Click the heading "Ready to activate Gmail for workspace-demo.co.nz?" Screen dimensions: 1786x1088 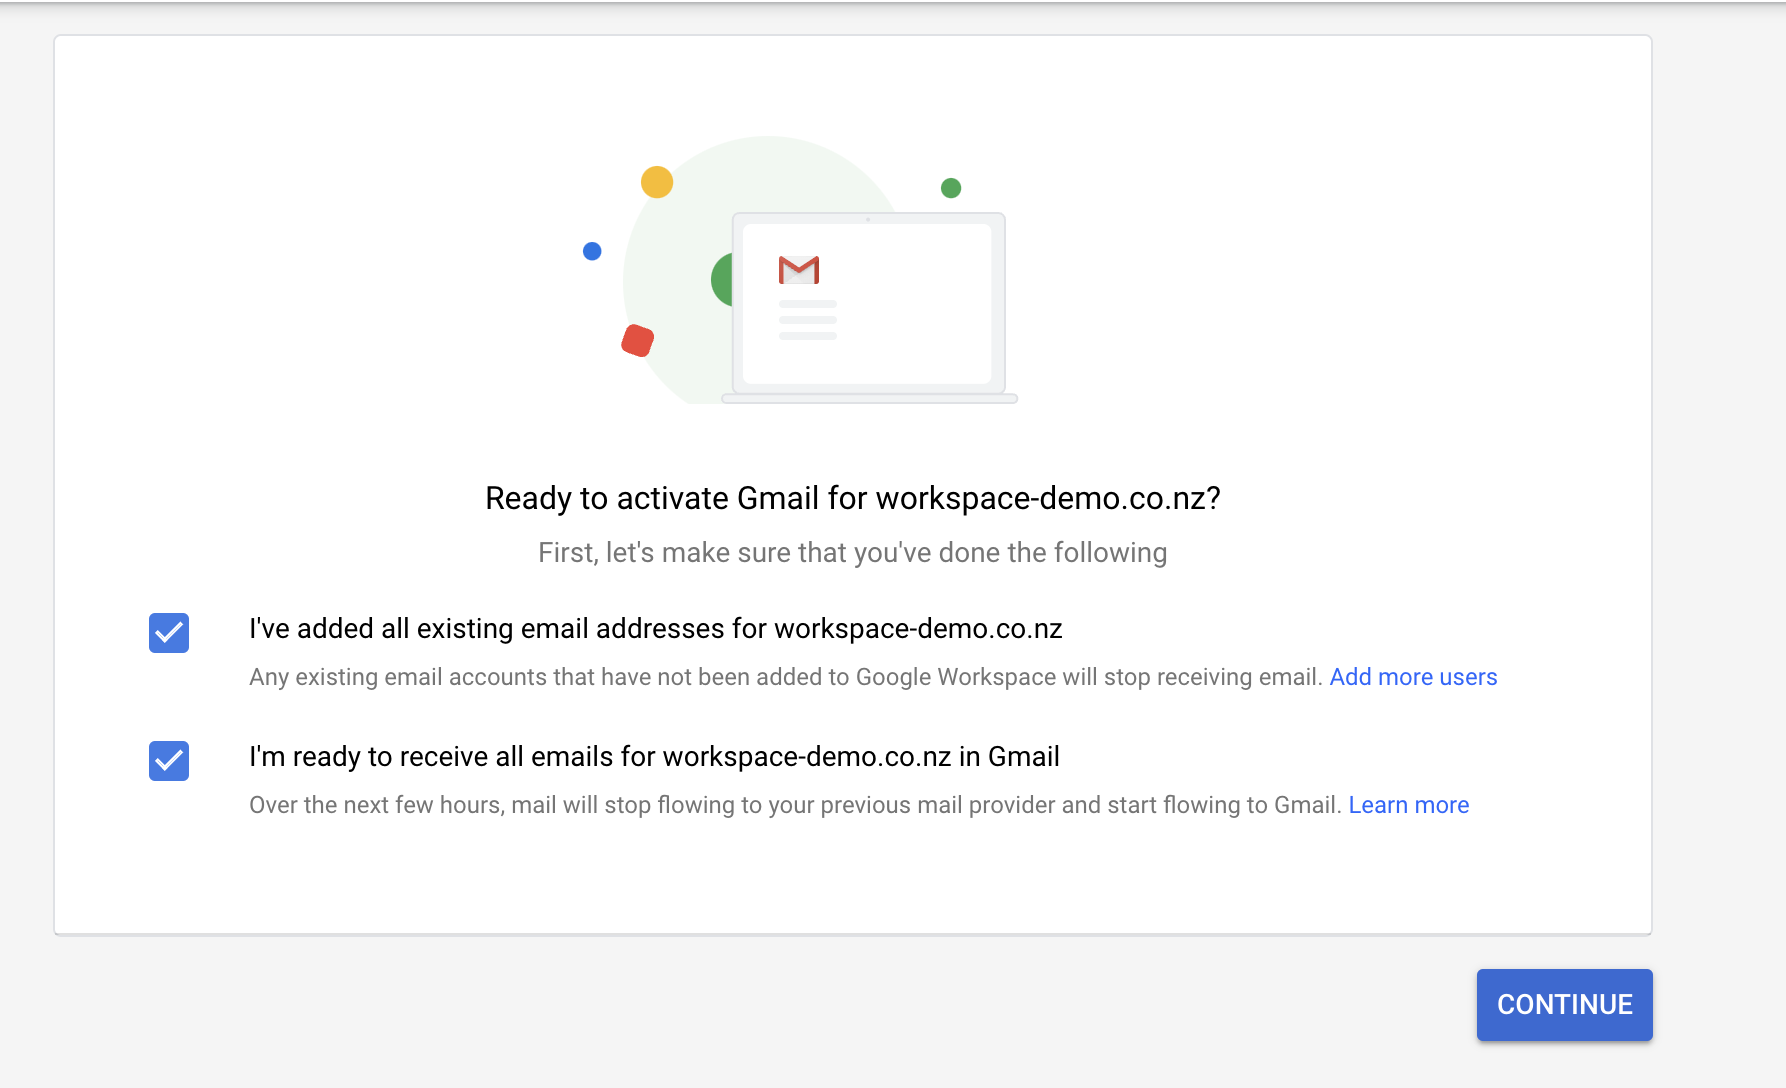coord(853,498)
